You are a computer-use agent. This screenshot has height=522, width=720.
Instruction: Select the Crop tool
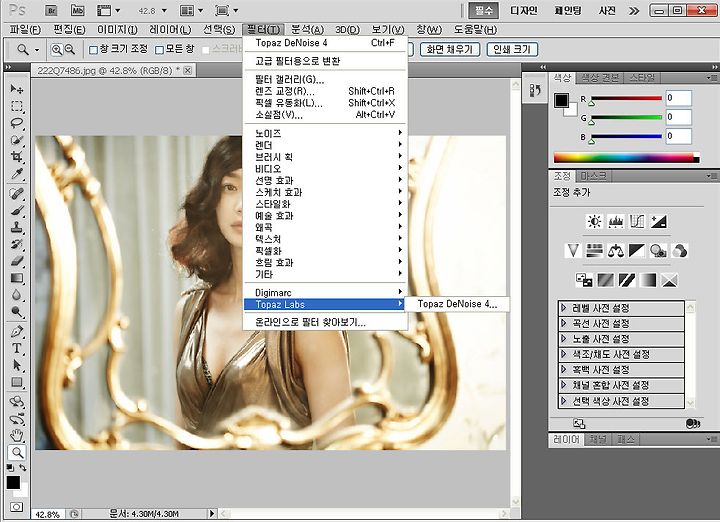point(17,157)
